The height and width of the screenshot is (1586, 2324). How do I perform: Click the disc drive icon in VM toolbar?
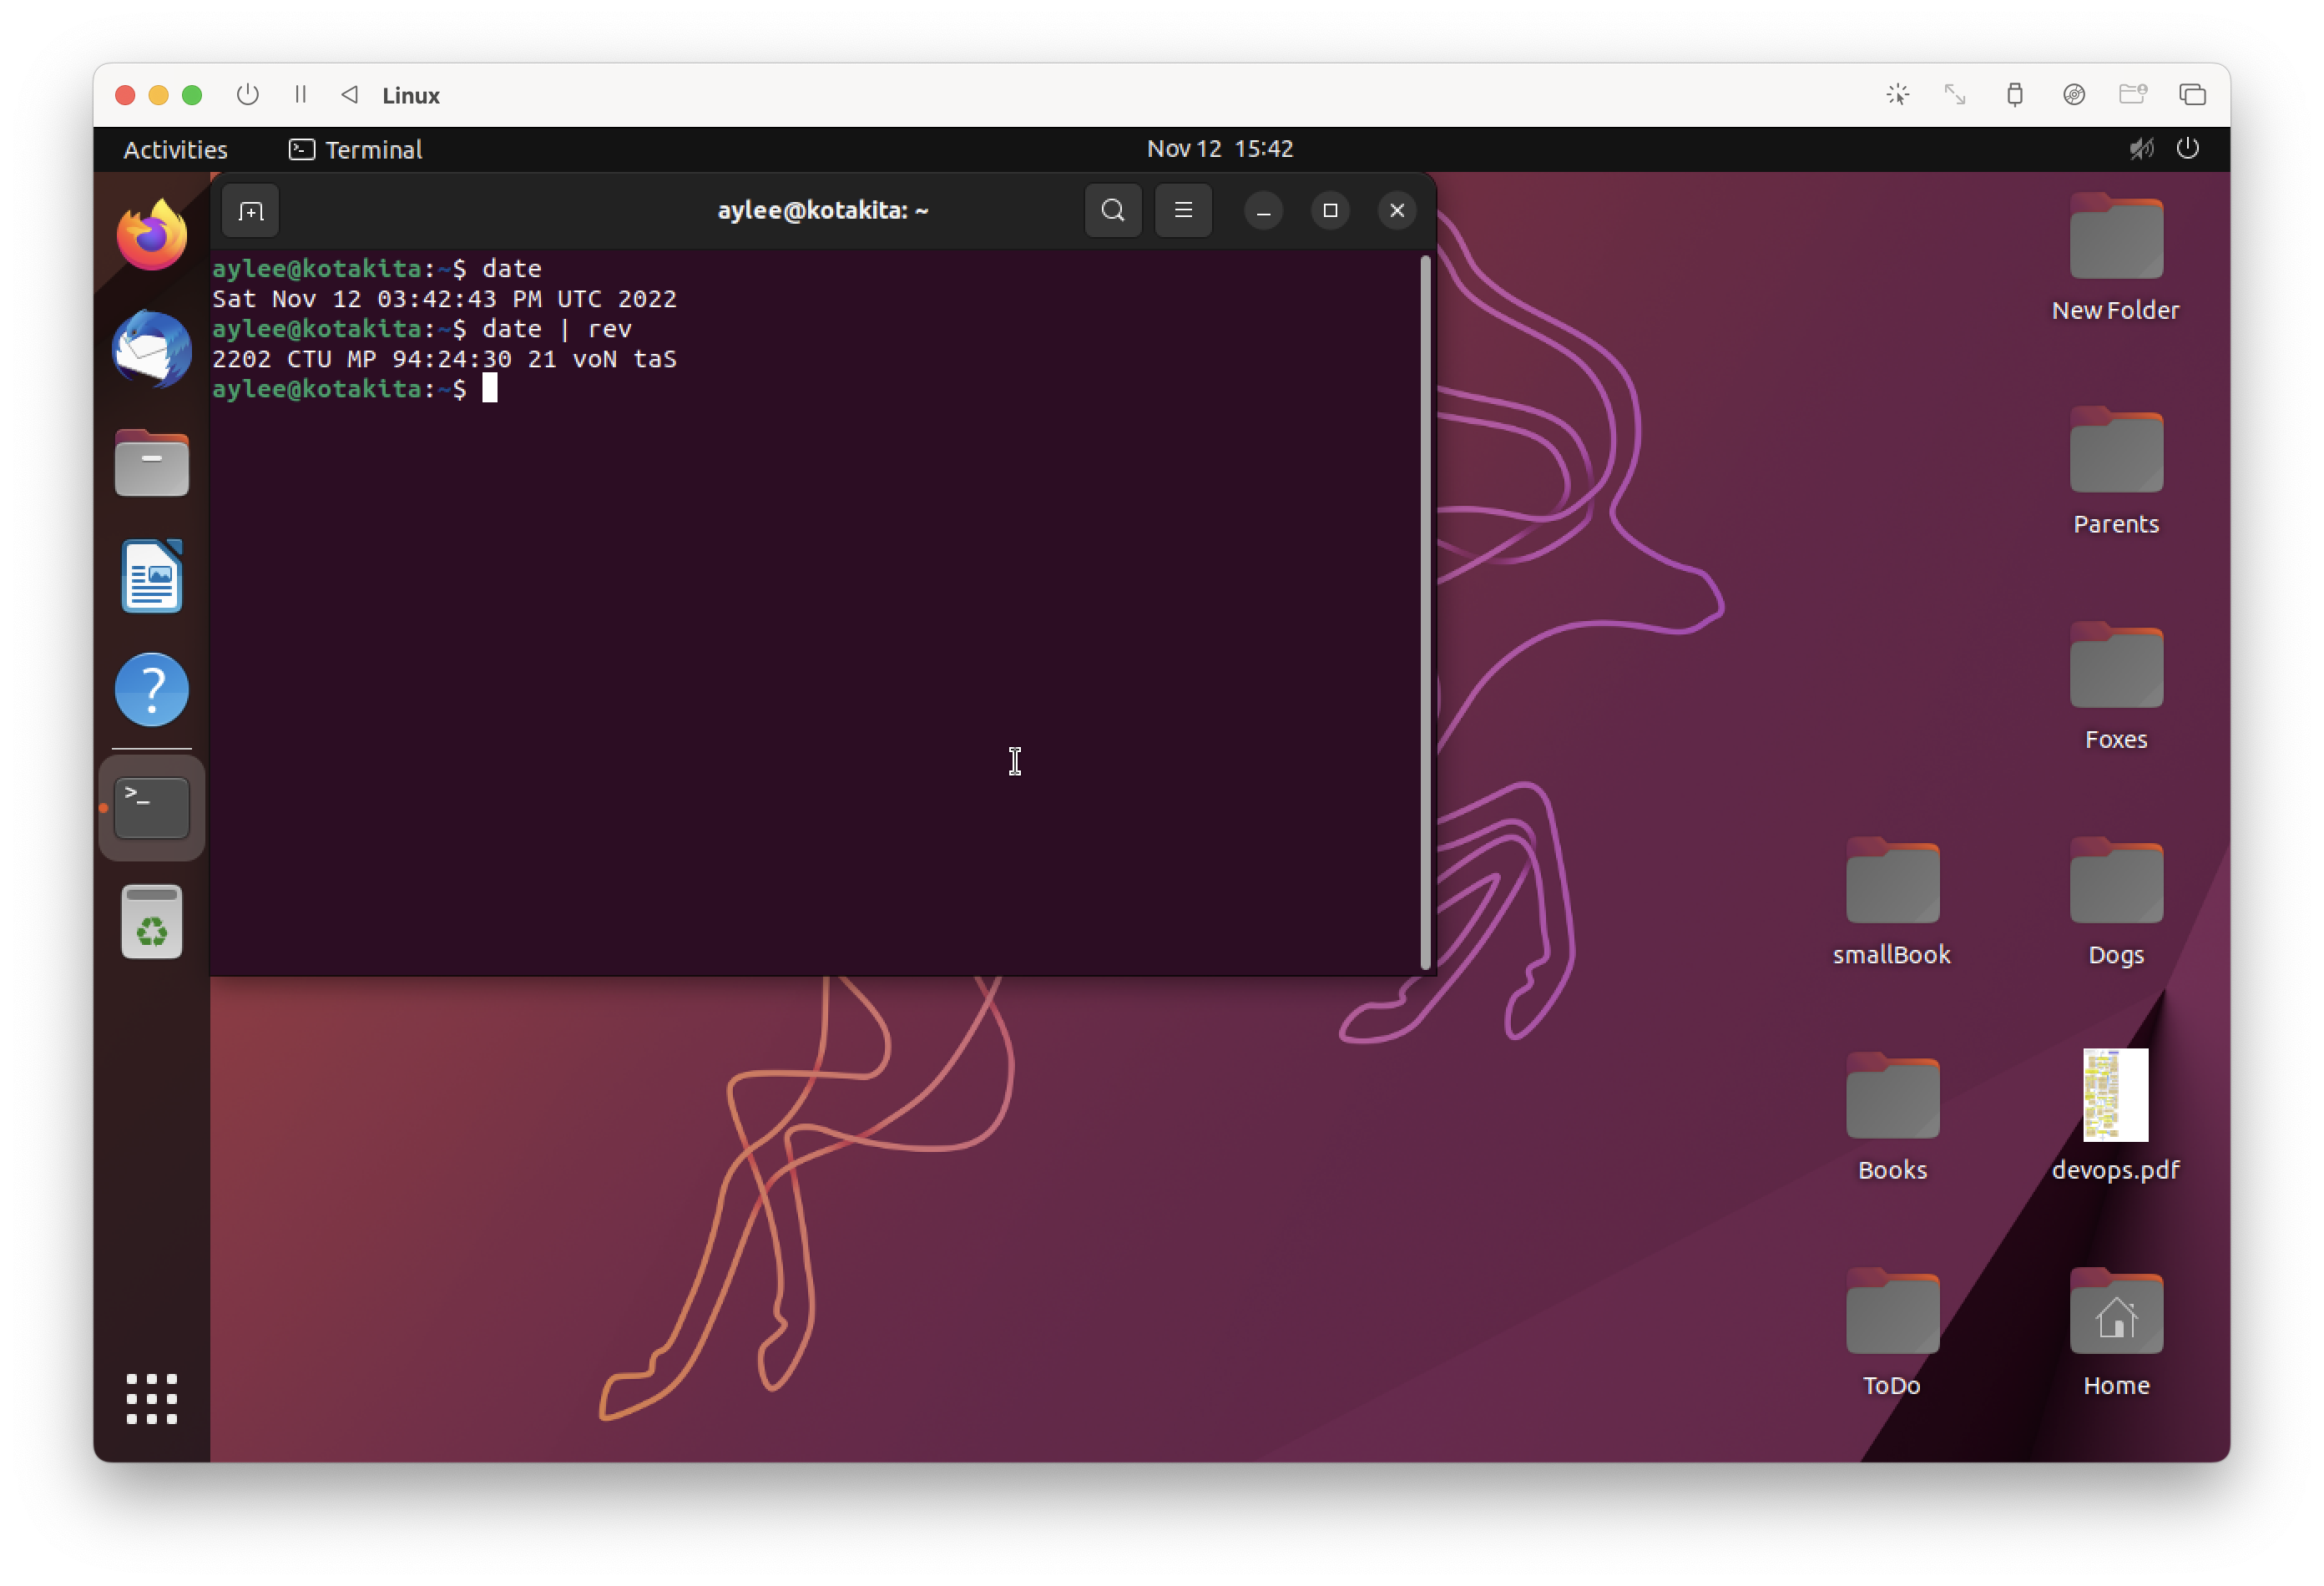click(x=2073, y=95)
